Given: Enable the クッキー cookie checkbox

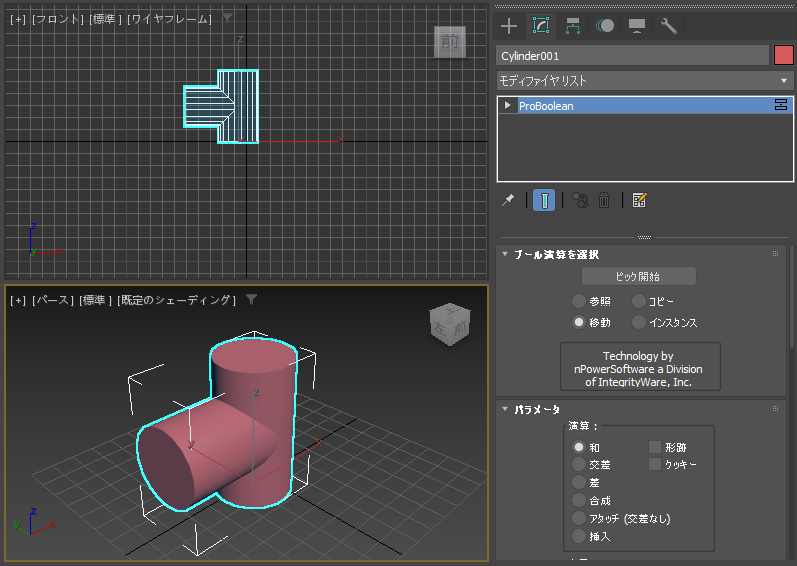Looking at the screenshot, I should 655,464.
